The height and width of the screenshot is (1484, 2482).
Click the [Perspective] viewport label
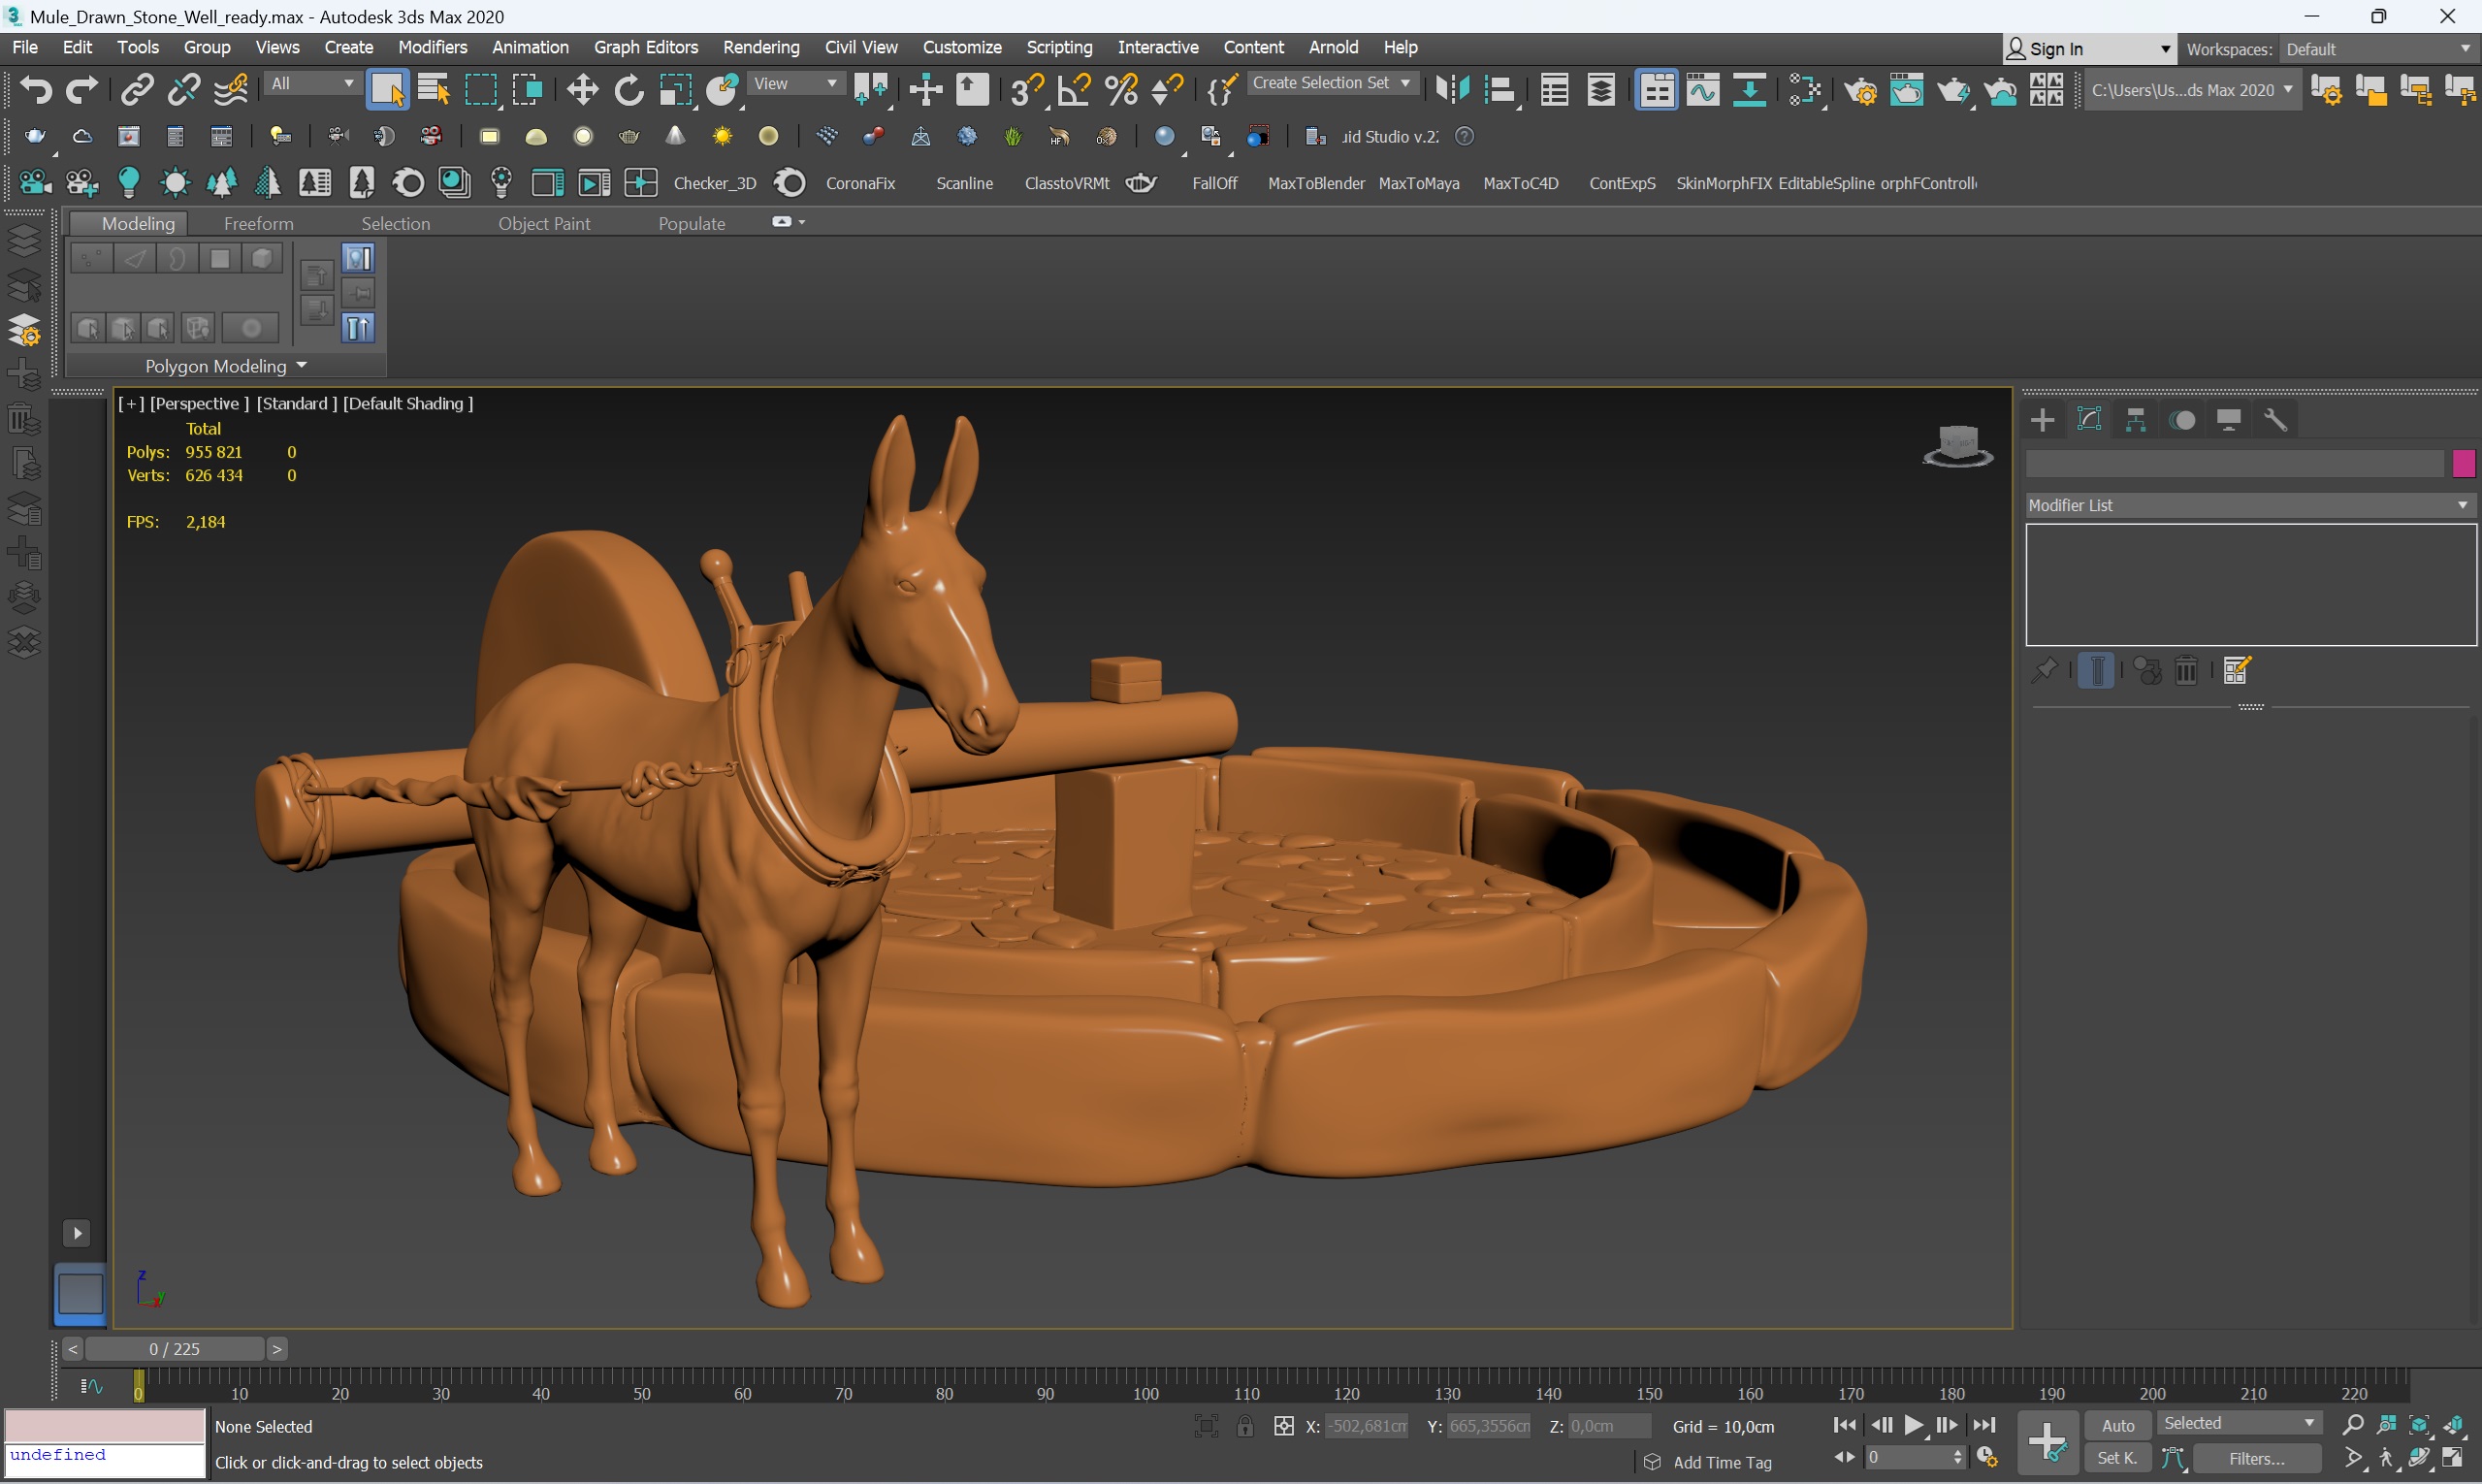pos(199,403)
